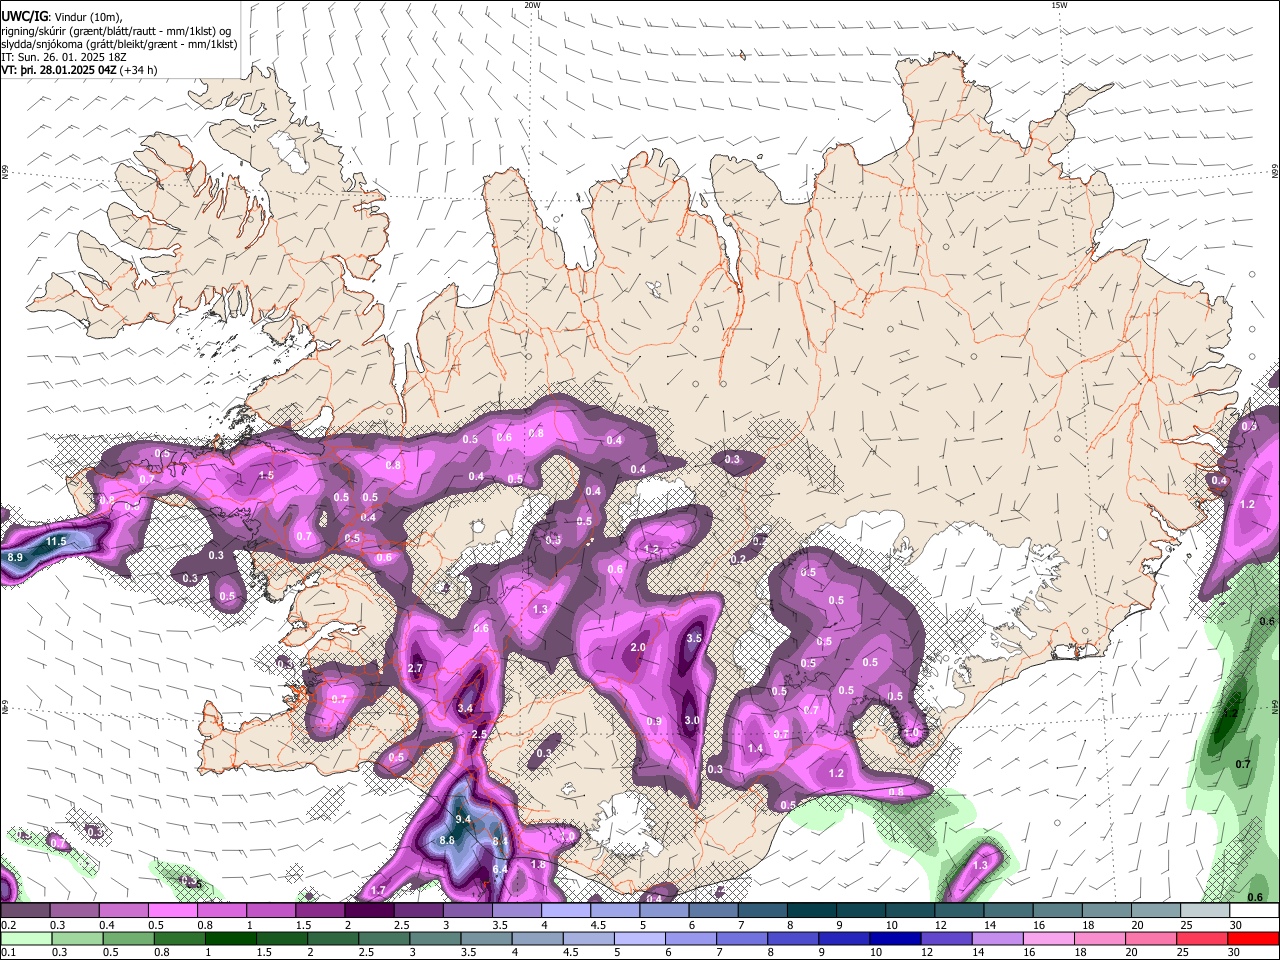
Task: Pick the rain legend swatch starting at 0.5
Action: (128, 938)
